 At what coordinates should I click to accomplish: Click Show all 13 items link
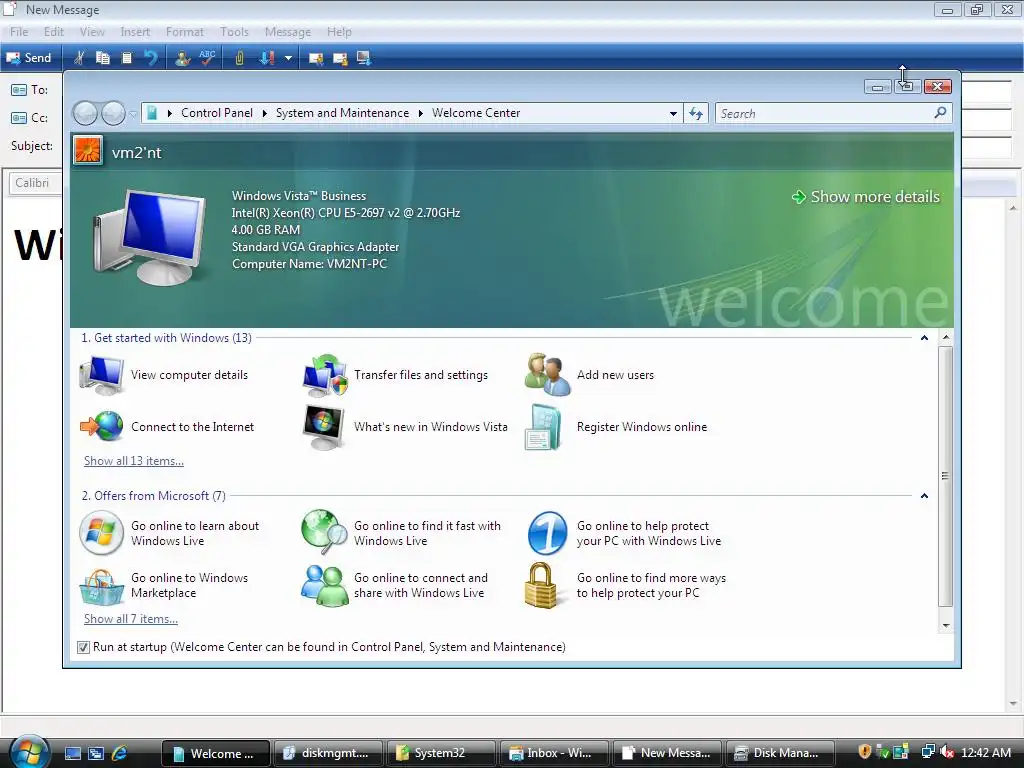pos(134,460)
